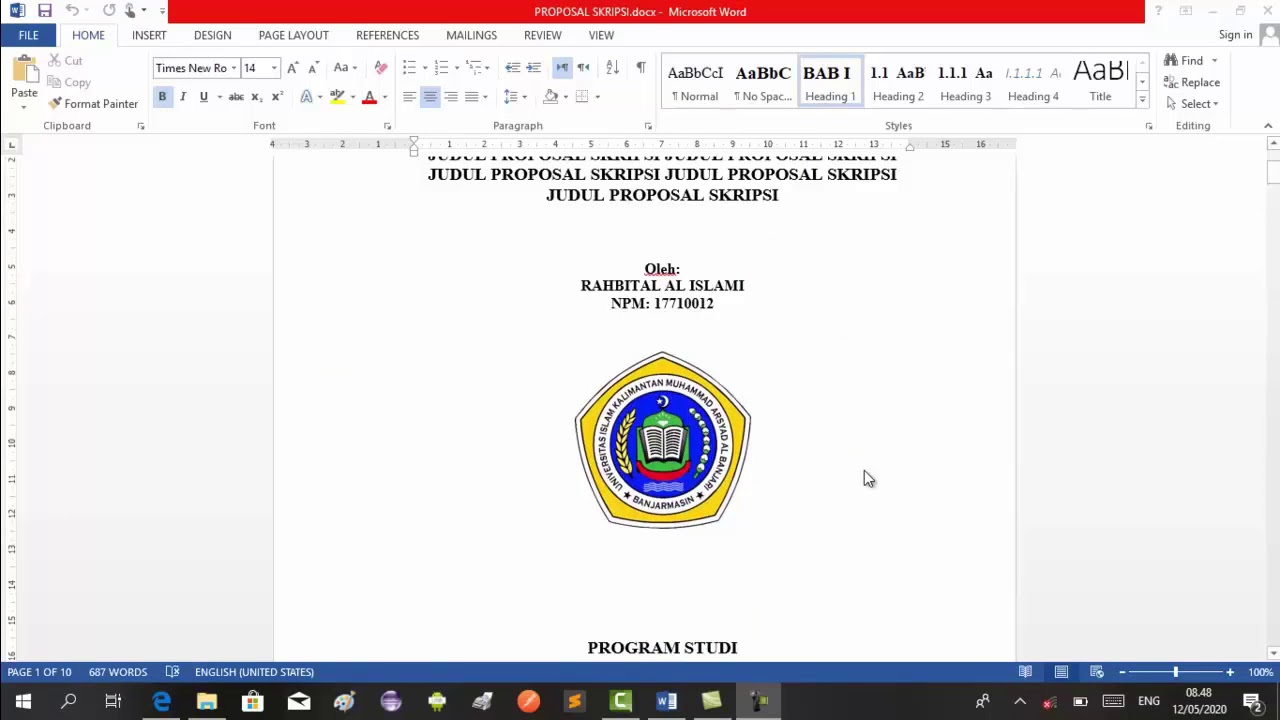Apply the Title style
Image resolution: width=1280 pixels, height=720 pixels.
tap(1100, 82)
